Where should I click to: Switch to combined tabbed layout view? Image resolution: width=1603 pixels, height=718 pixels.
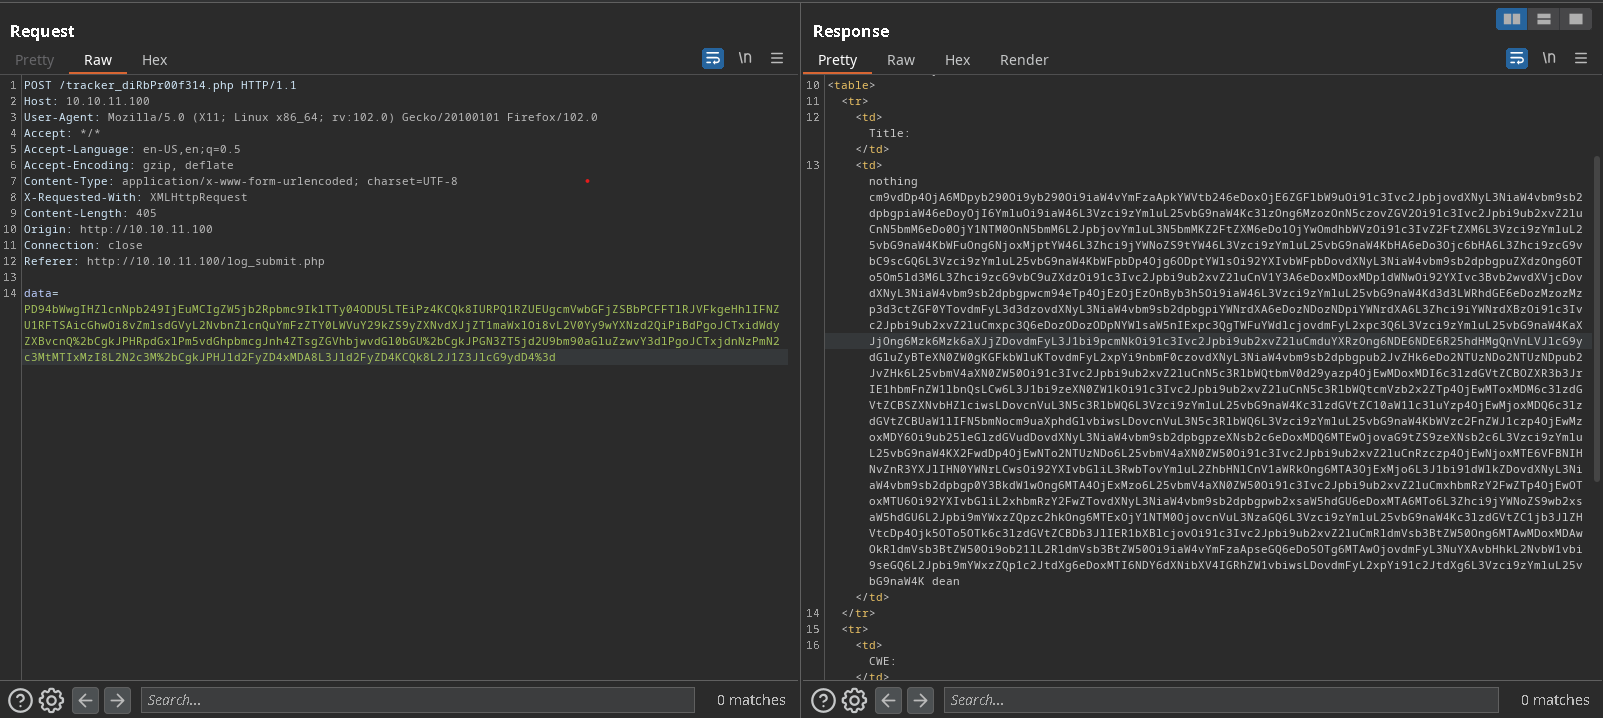1576,19
